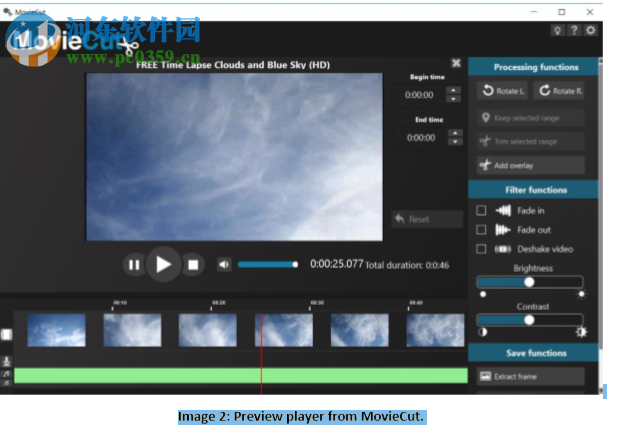
Task: Select the first timeline thumbnail
Action: [x=56, y=330]
